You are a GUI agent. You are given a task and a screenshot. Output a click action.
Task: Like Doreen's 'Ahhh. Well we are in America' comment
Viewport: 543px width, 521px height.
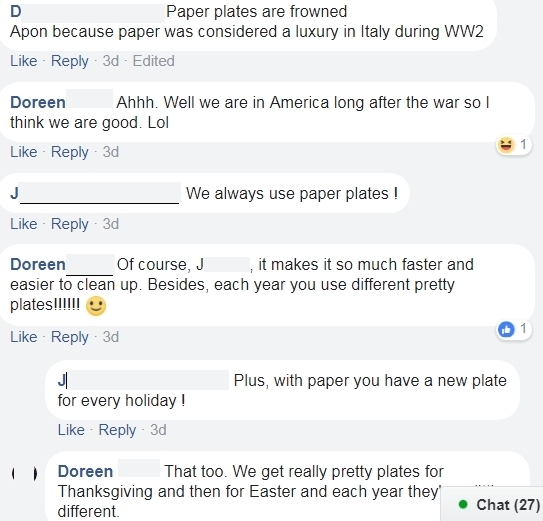(x=24, y=152)
